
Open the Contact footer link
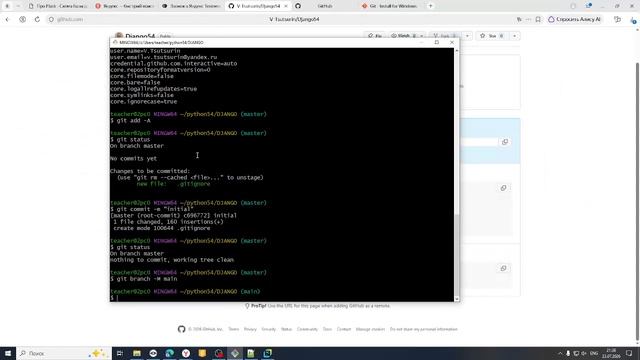pyautogui.click(x=344, y=329)
